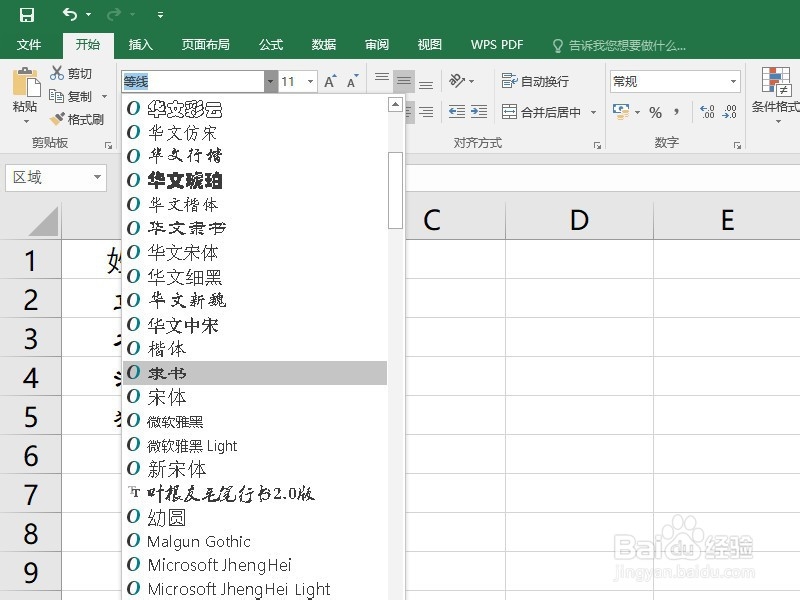Click 条件格式 conditional formatting

(777, 95)
